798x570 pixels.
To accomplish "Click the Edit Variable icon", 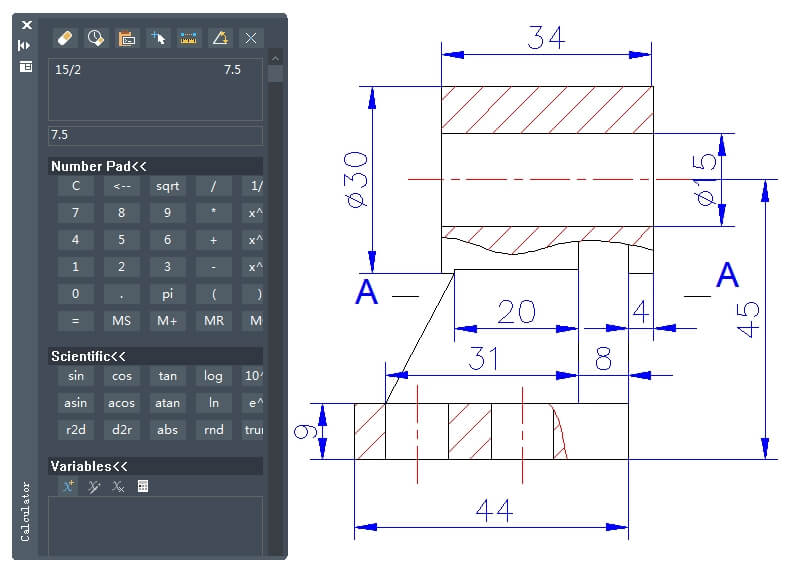I will [x=93, y=487].
